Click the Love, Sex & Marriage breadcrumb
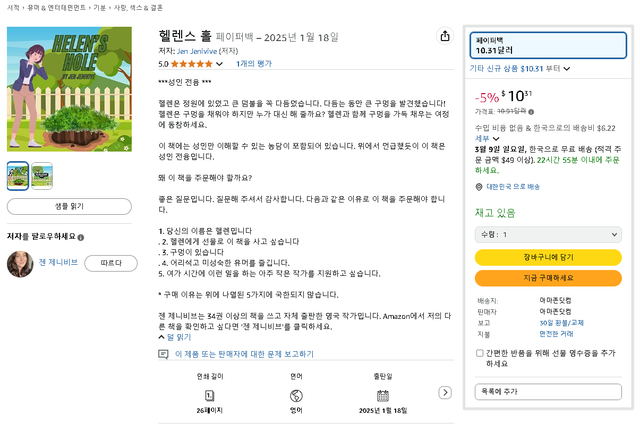 (138, 8)
